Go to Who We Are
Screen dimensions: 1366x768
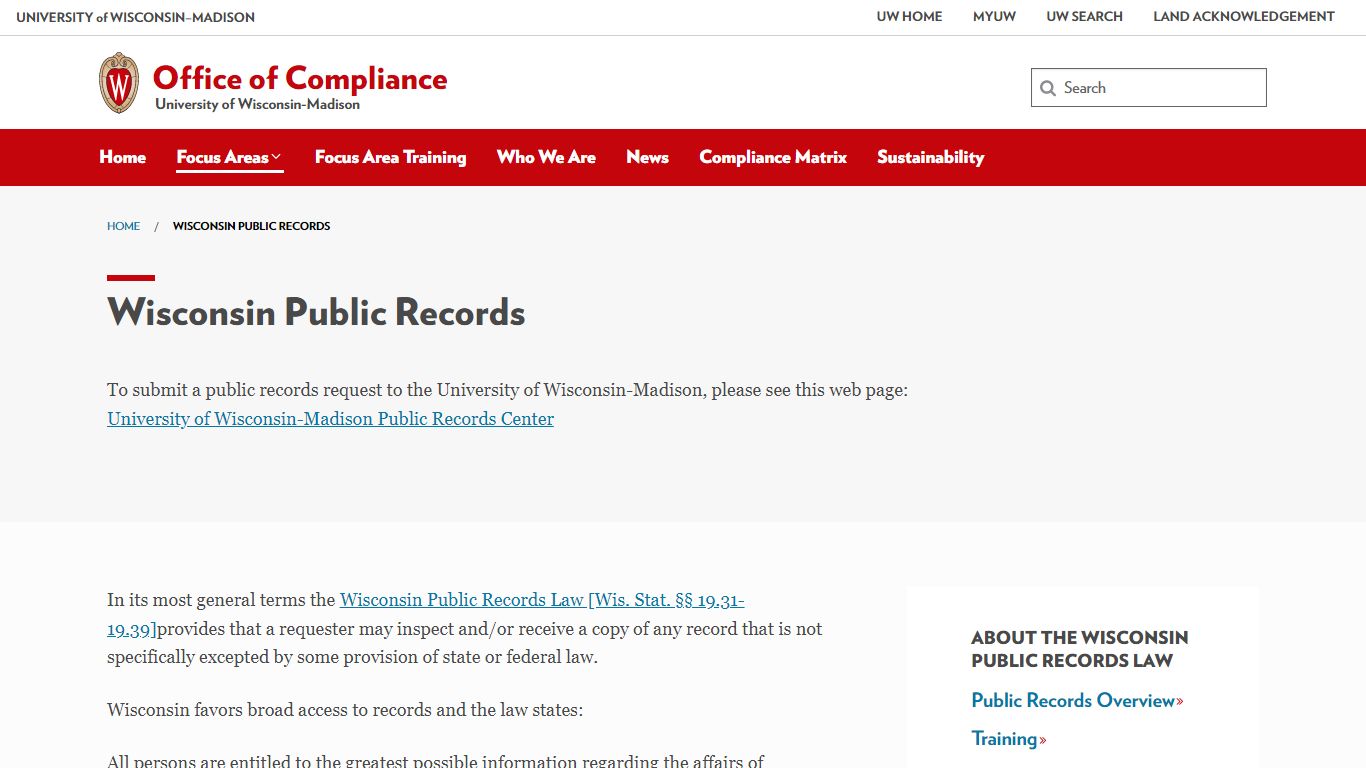[546, 157]
